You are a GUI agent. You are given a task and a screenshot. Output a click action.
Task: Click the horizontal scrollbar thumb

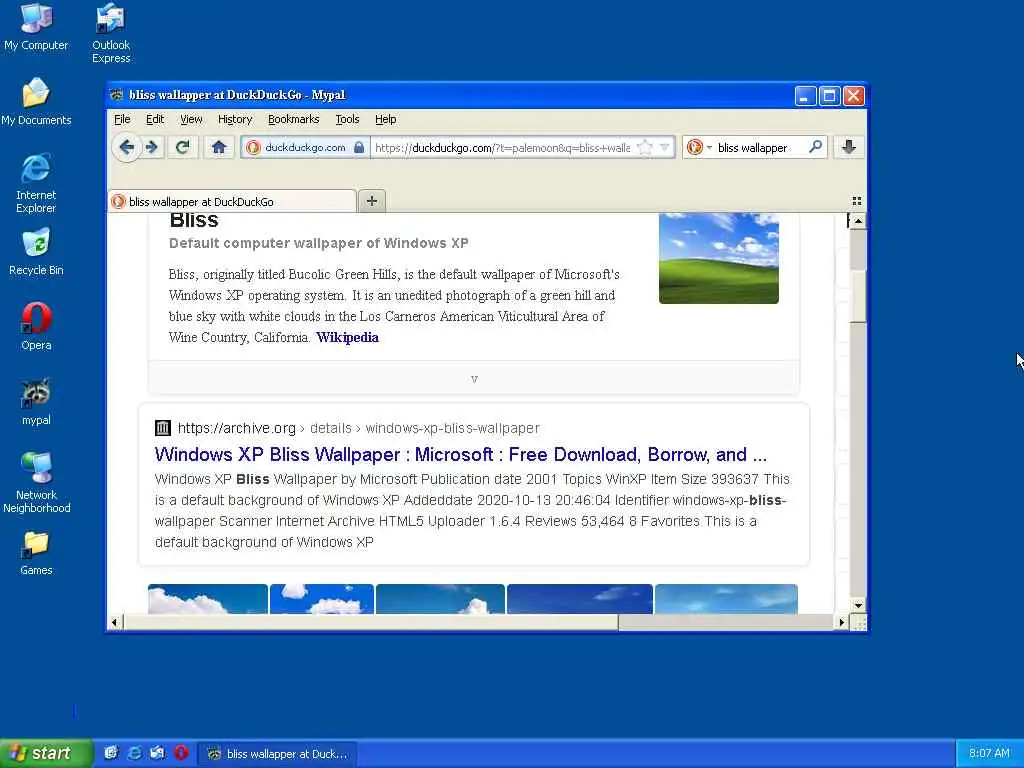tap(370, 622)
